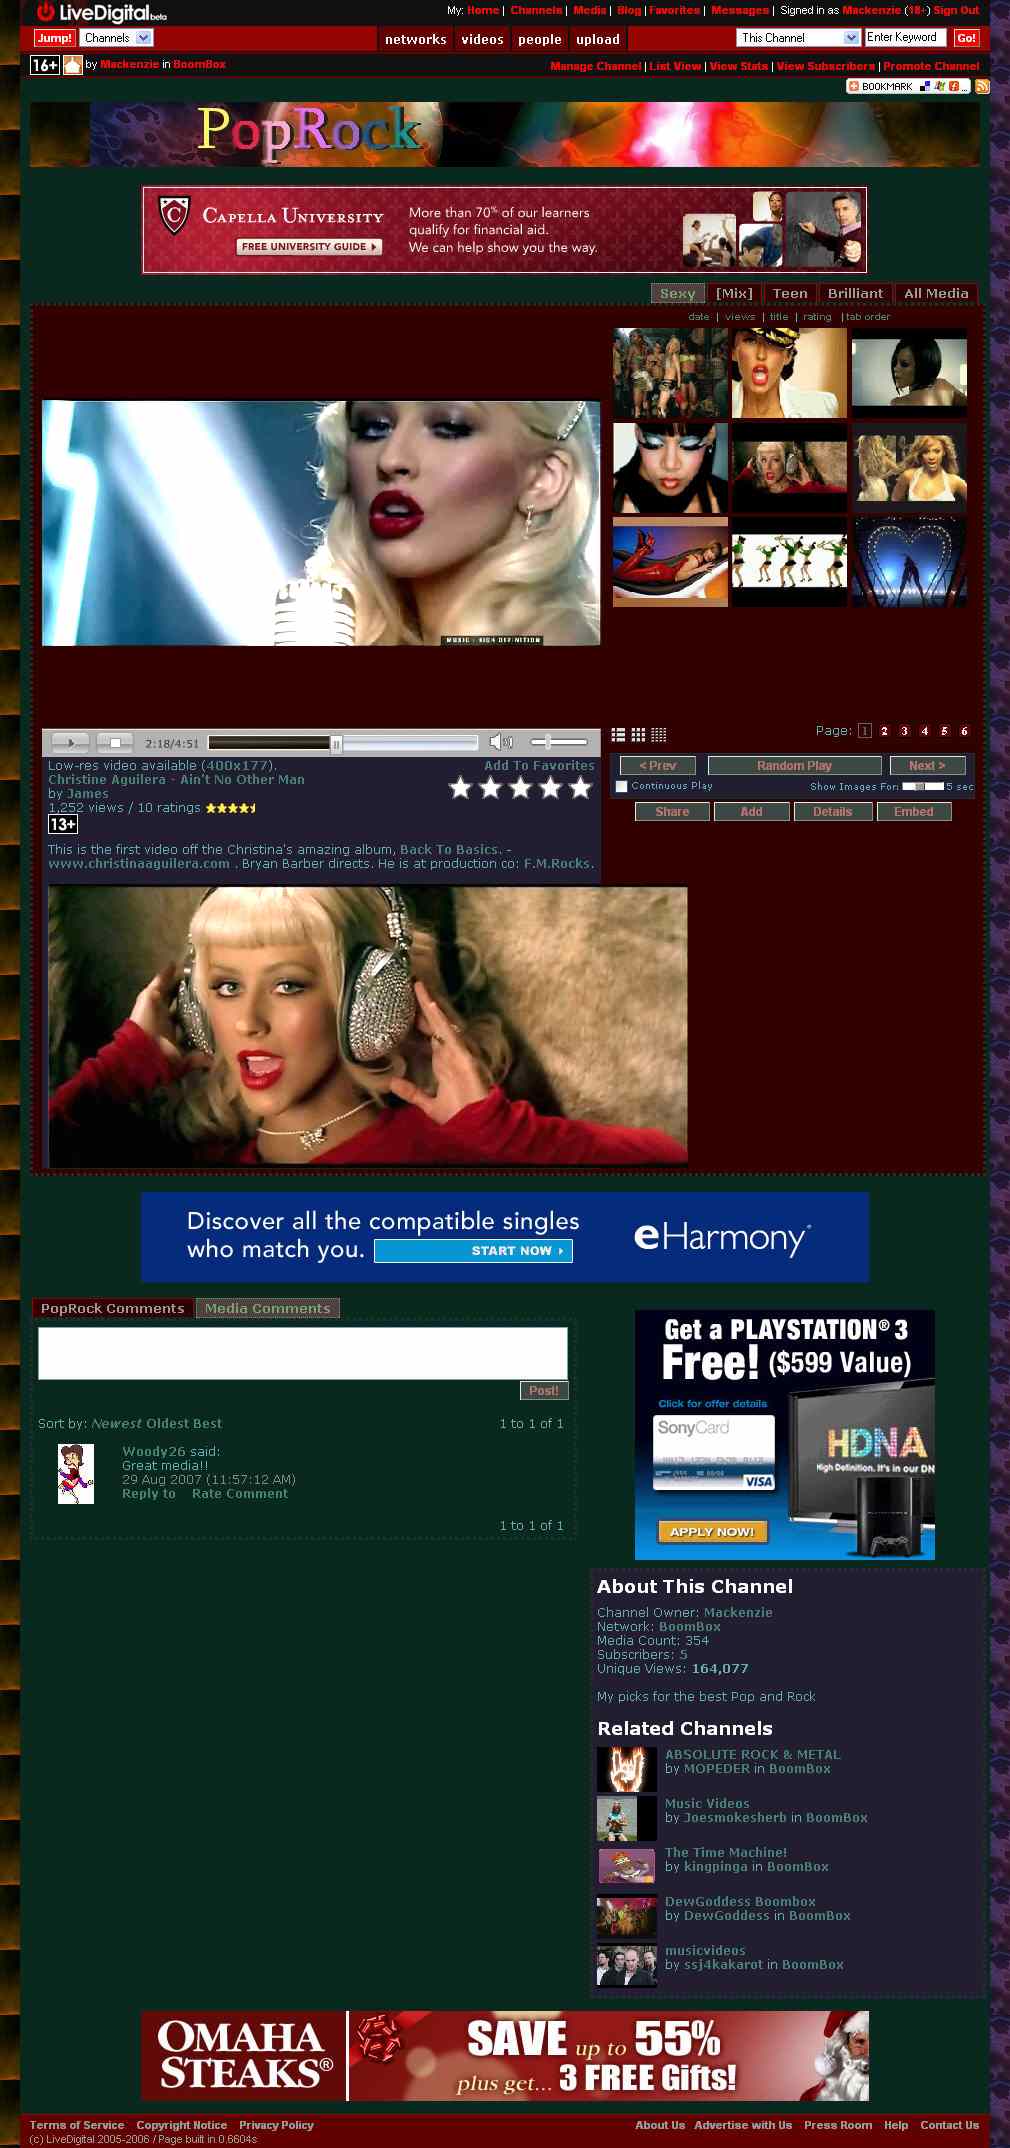Switch to medium grid view icon
This screenshot has width=1010, height=2148.
(x=638, y=735)
